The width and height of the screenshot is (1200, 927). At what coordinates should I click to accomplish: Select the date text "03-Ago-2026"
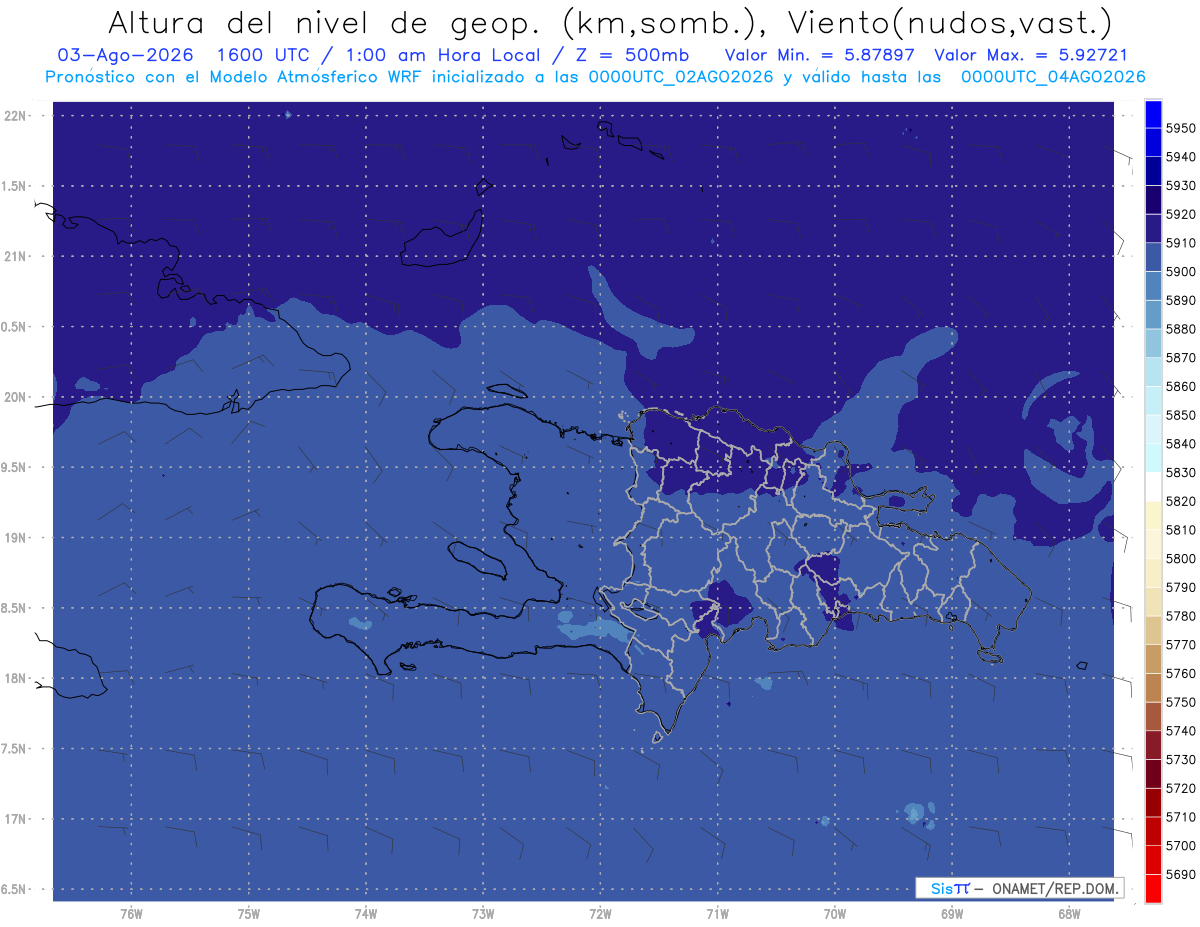coord(126,55)
